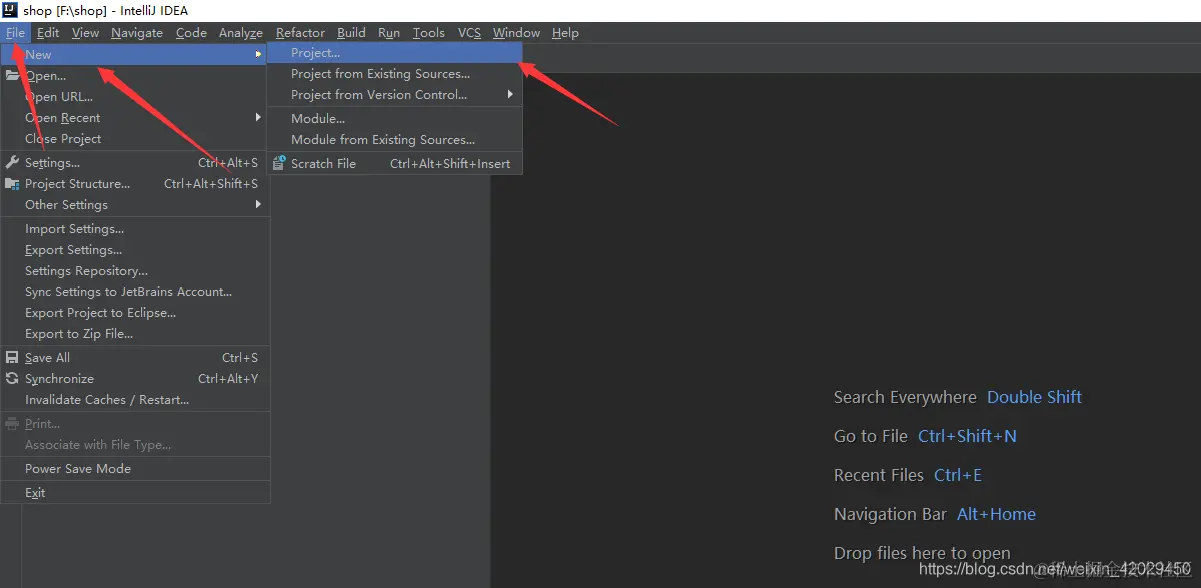Open Project Structure...
This screenshot has height=588, width=1201.
pyautogui.click(x=135, y=184)
